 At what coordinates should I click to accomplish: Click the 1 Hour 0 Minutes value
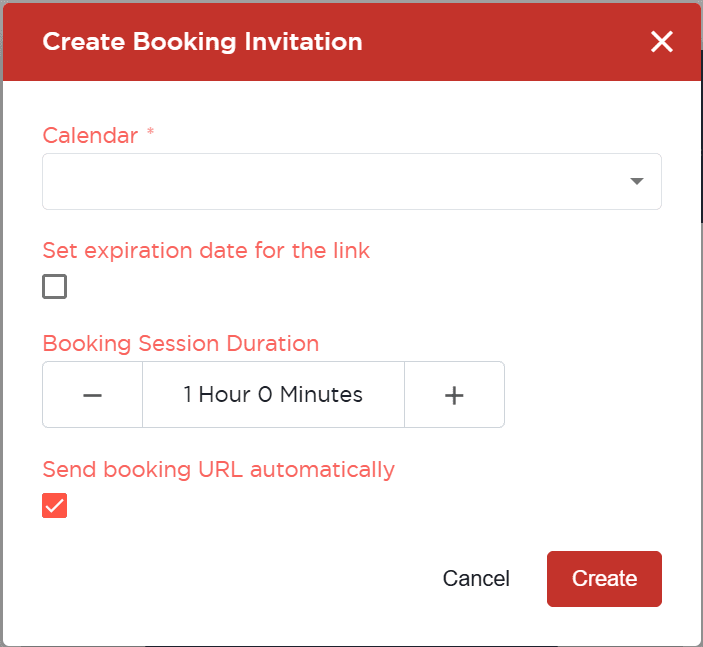[x=273, y=395]
